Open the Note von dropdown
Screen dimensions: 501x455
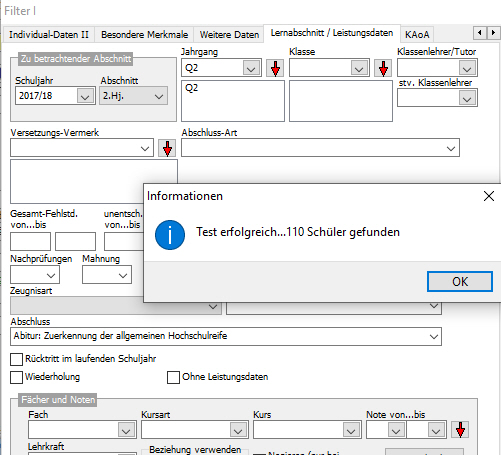point(396,430)
